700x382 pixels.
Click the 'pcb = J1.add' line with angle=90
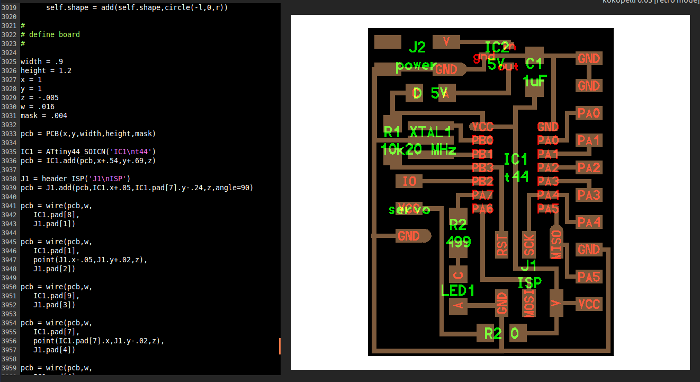[x=137, y=187]
